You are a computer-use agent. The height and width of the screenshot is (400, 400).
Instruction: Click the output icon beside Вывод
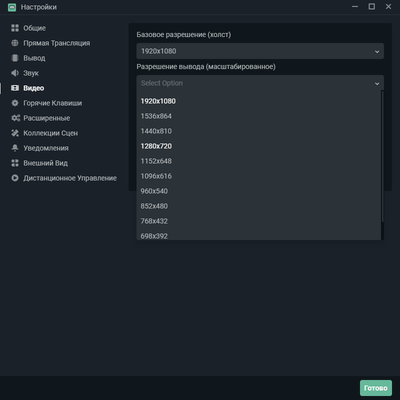point(15,58)
